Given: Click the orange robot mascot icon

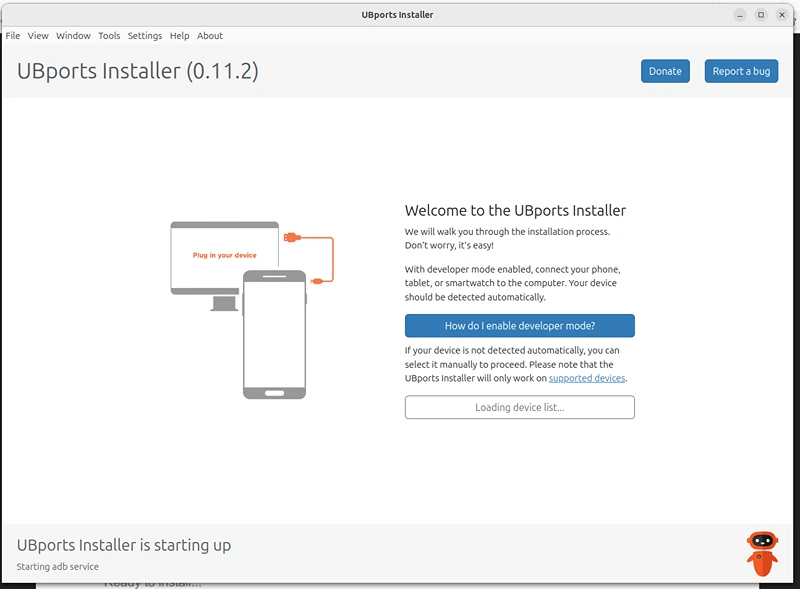Looking at the screenshot, I should (x=762, y=553).
